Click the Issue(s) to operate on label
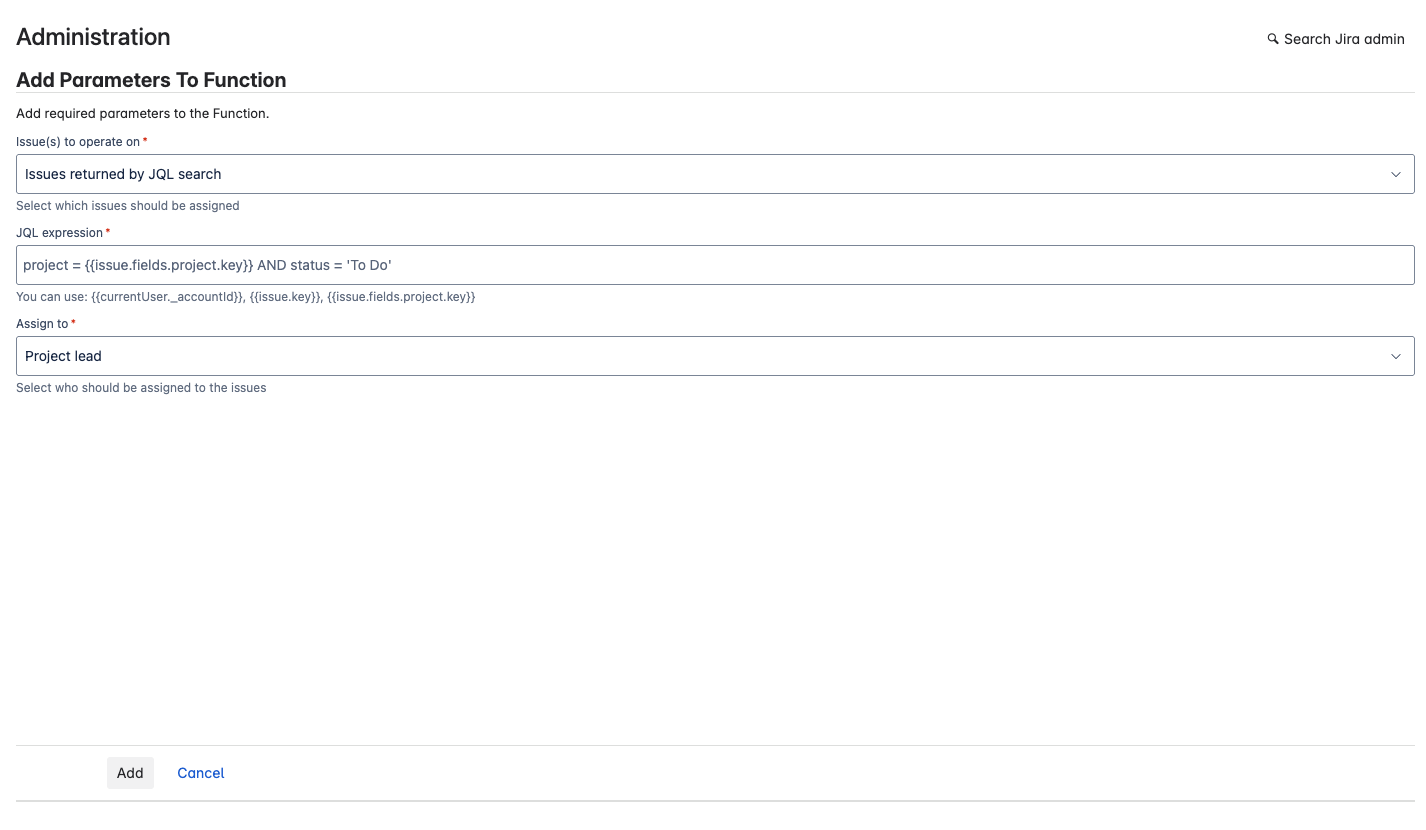Screen dimensions: 1426x830 tap(78, 141)
